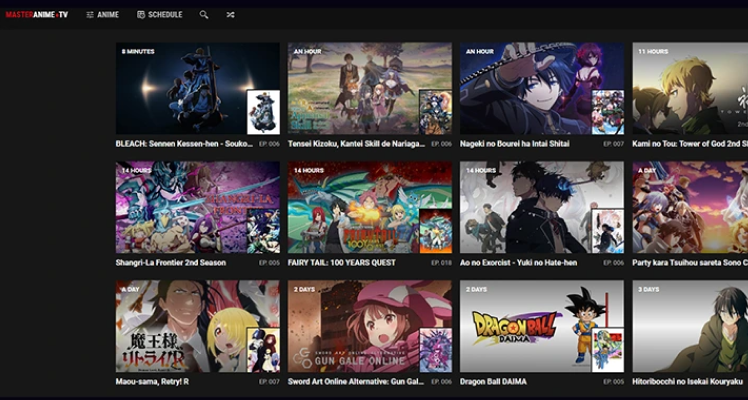Click the Shangri-La Frontier small poster
This screenshot has width=748, height=400.
click(263, 231)
